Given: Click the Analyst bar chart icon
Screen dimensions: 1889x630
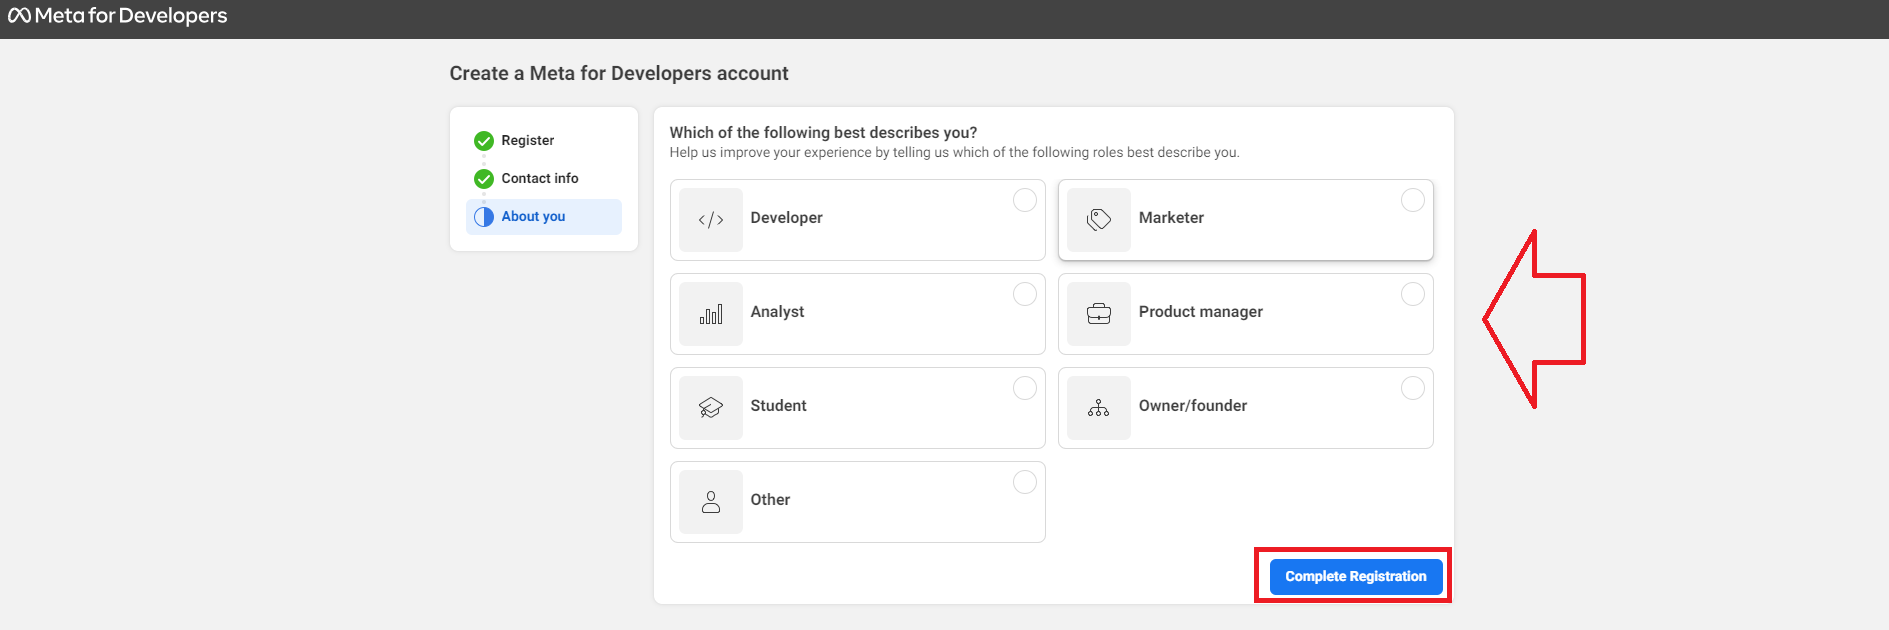Looking at the screenshot, I should point(711,314).
